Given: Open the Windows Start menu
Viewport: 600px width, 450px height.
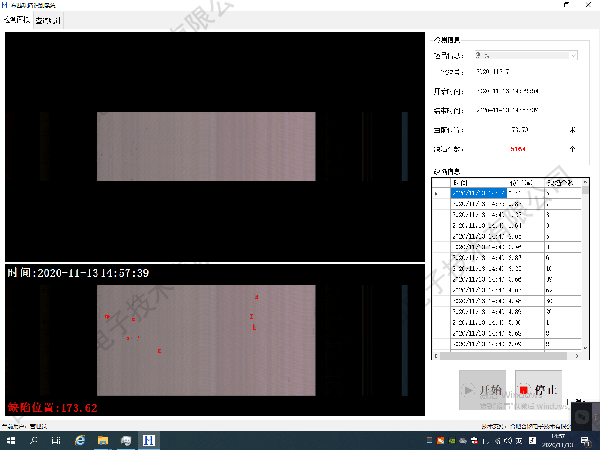Looking at the screenshot, I should click(10, 440).
